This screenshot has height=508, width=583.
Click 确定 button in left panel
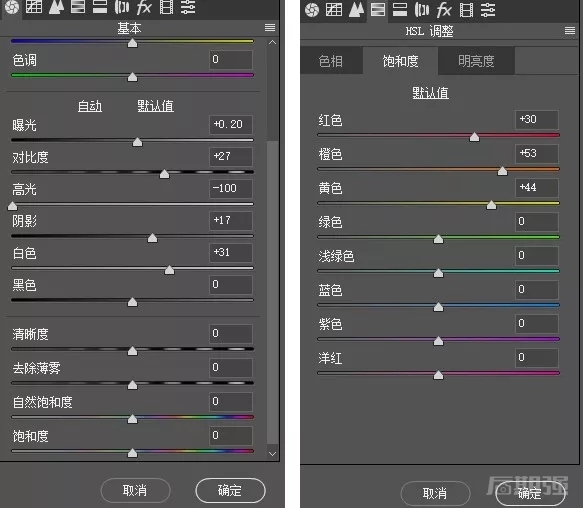coord(230,491)
